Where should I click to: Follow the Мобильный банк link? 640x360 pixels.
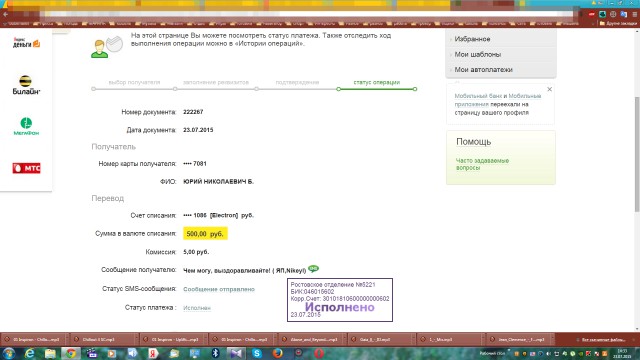[x=478, y=96]
